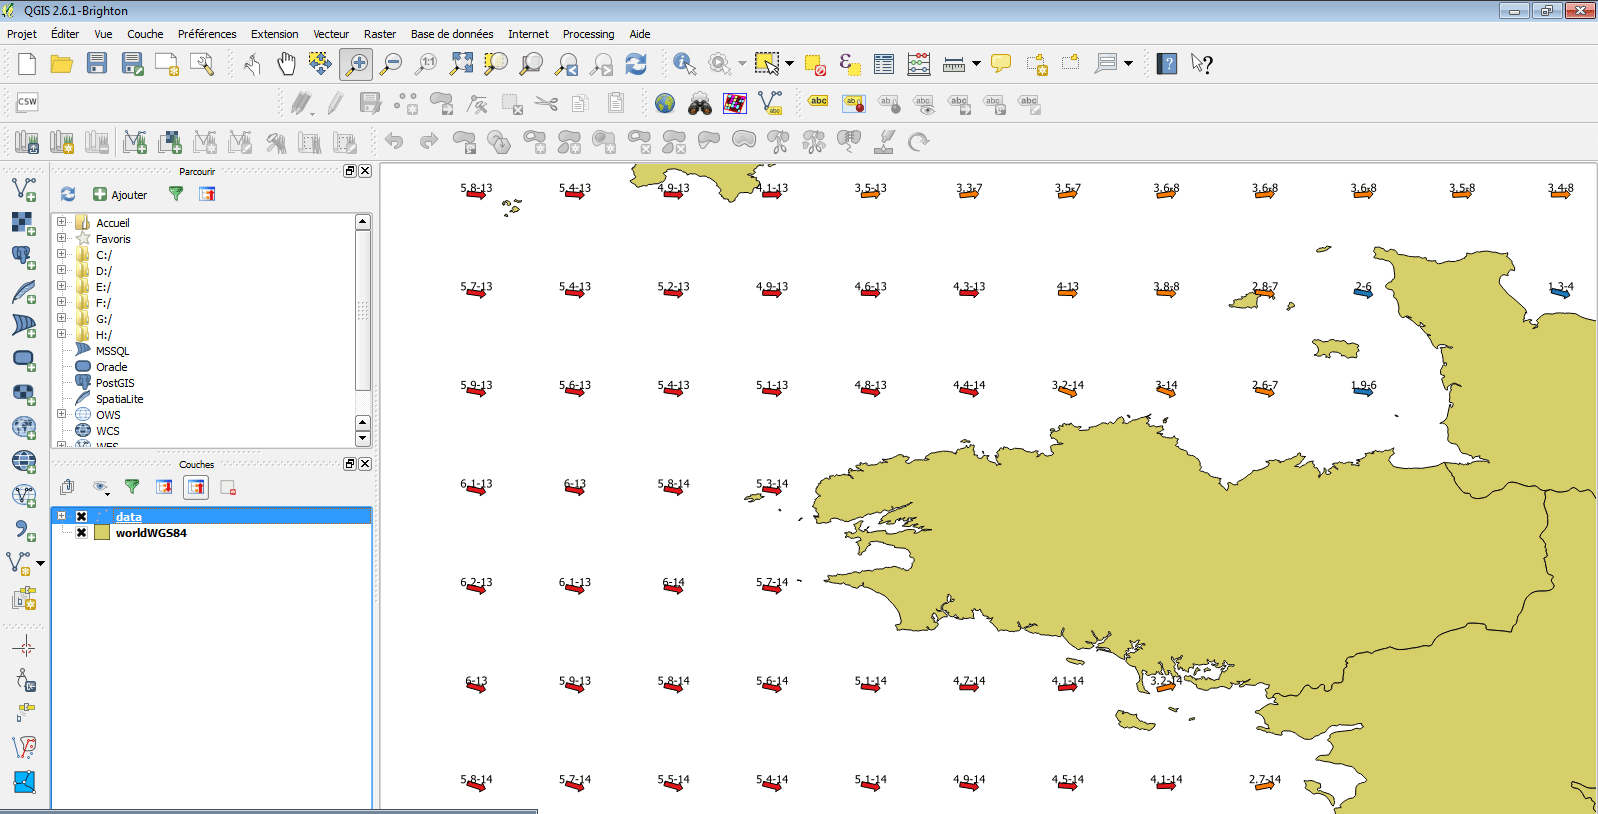The image size is (1598, 814).
Task: Toggle visibility of the data layer
Action: [82, 517]
